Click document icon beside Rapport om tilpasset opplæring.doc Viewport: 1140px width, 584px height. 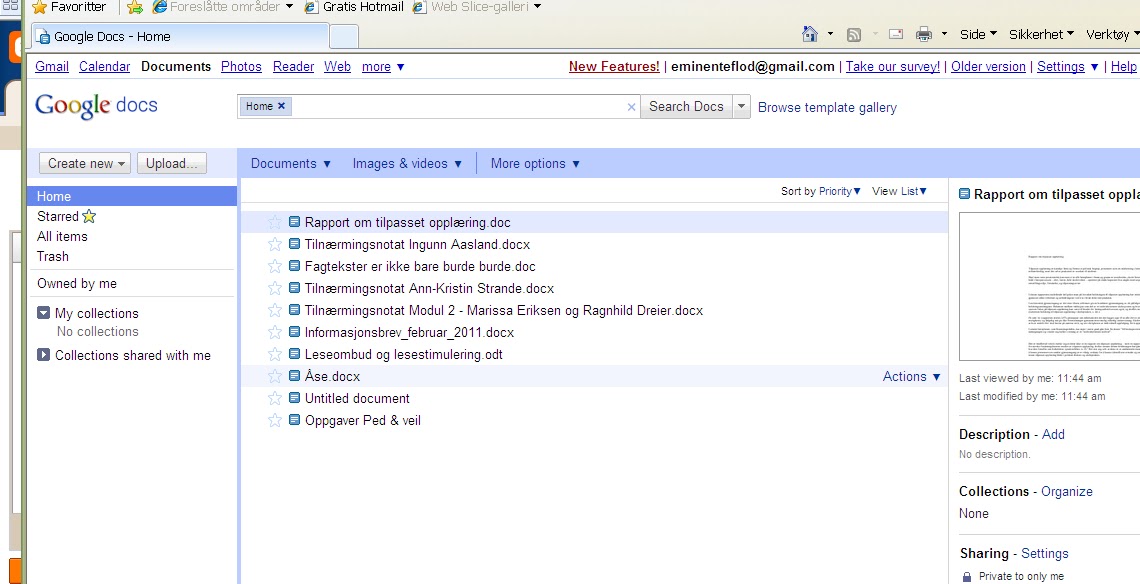click(x=294, y=222)
